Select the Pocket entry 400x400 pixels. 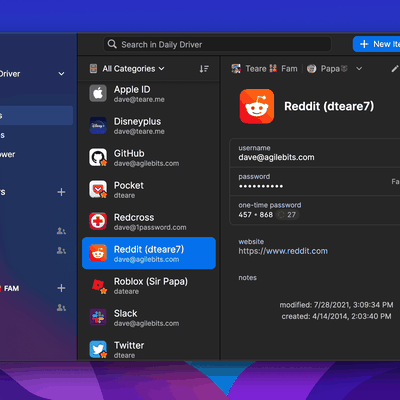pos(149,189)
